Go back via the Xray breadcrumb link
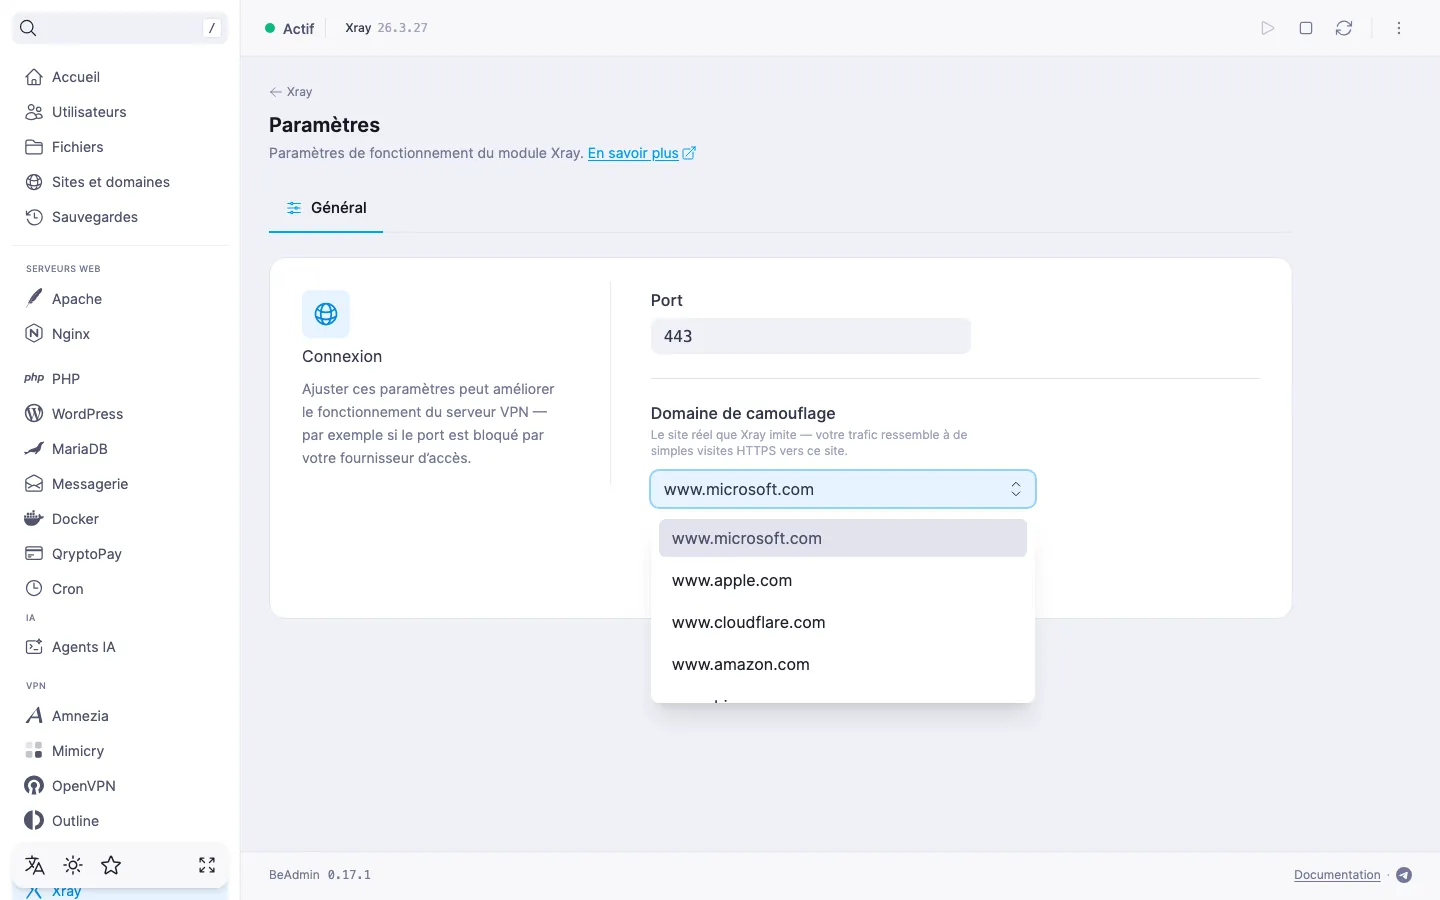The height and width of the screenshot is (900, 1440). [x=291, y=91]
